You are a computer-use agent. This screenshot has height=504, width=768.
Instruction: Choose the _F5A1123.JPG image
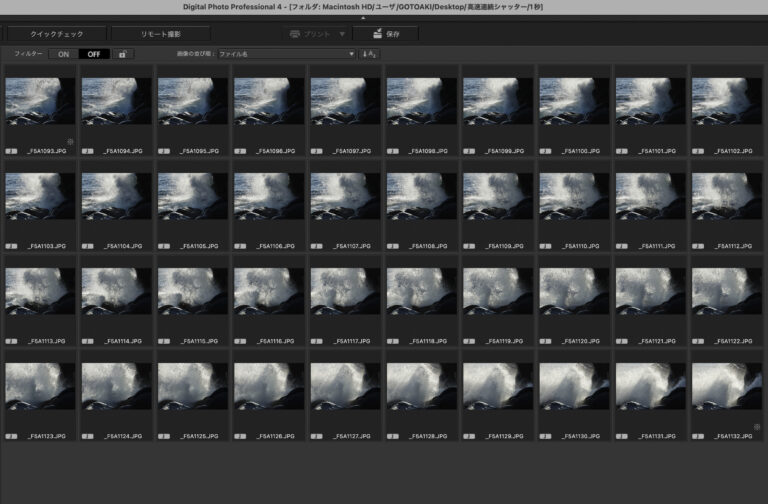[x=40, y=386]
